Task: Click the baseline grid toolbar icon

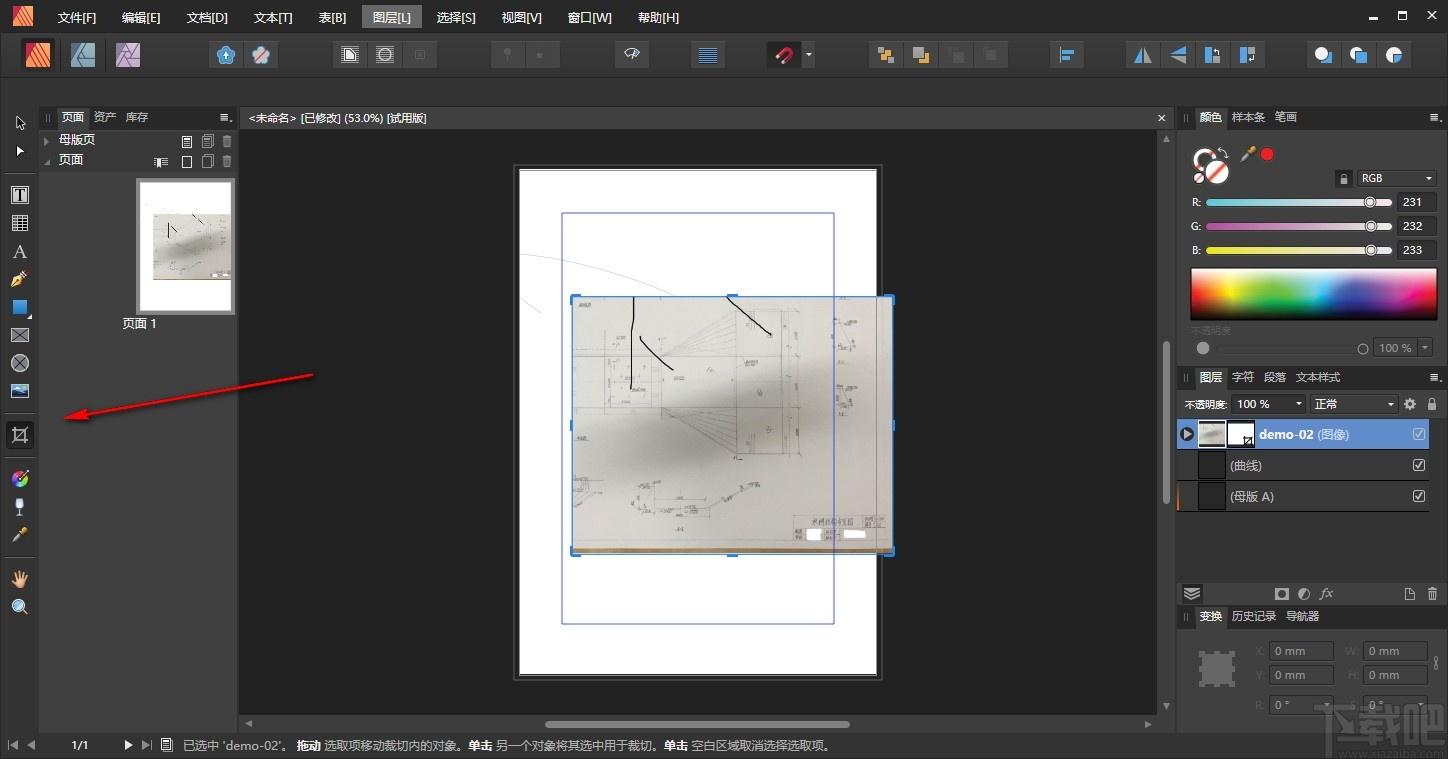Action: coord(708,55)
